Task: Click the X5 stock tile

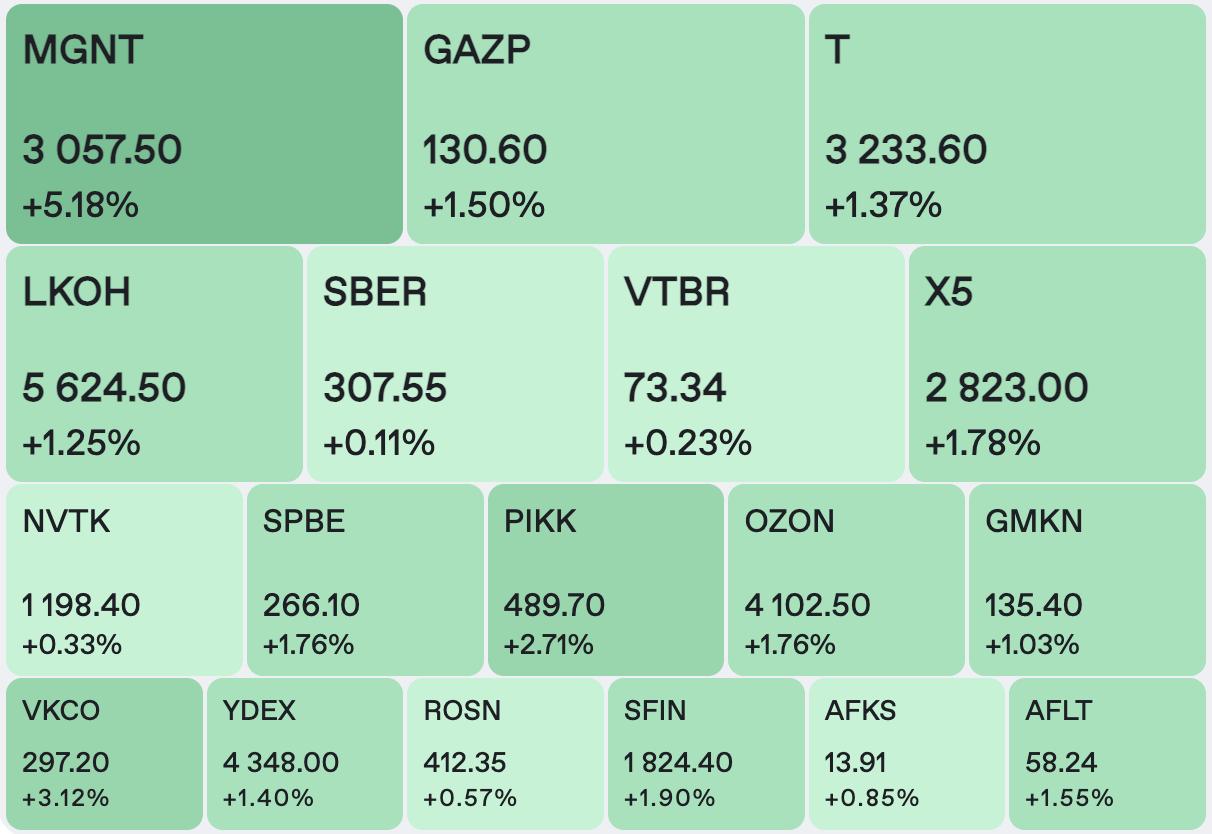Action: pyautogui.click(x=1057, y=364)
